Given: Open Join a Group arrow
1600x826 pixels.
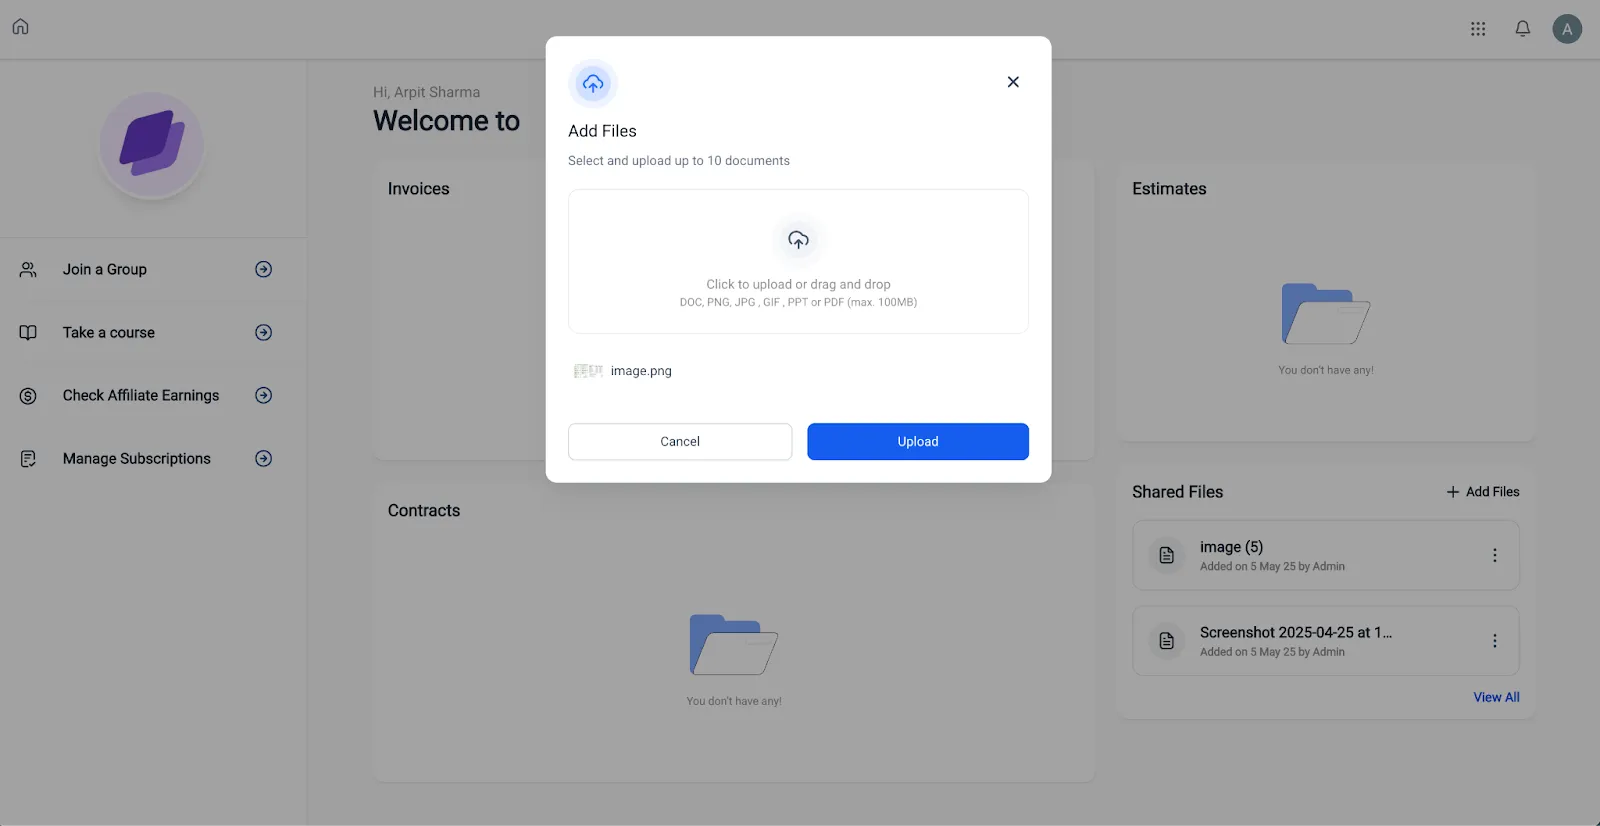Looking at the screenshot, I should (x=264, y=269).
